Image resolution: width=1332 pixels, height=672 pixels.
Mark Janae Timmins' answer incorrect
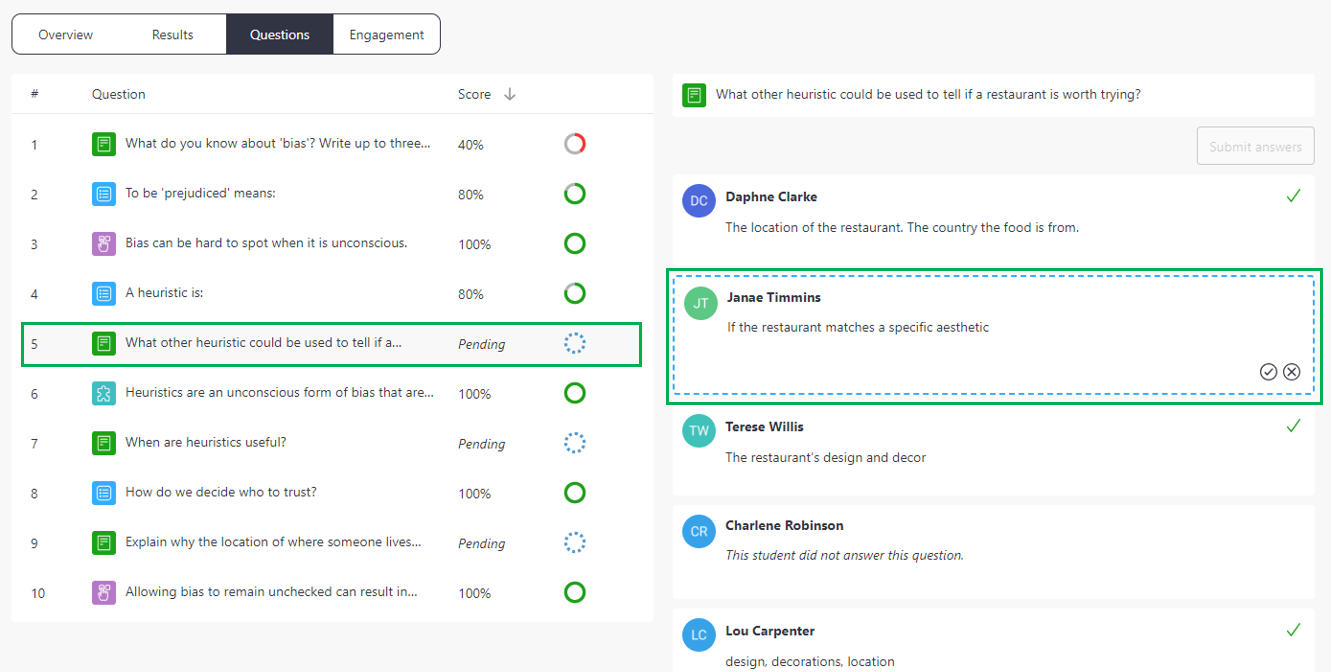tap(1291, 372)
